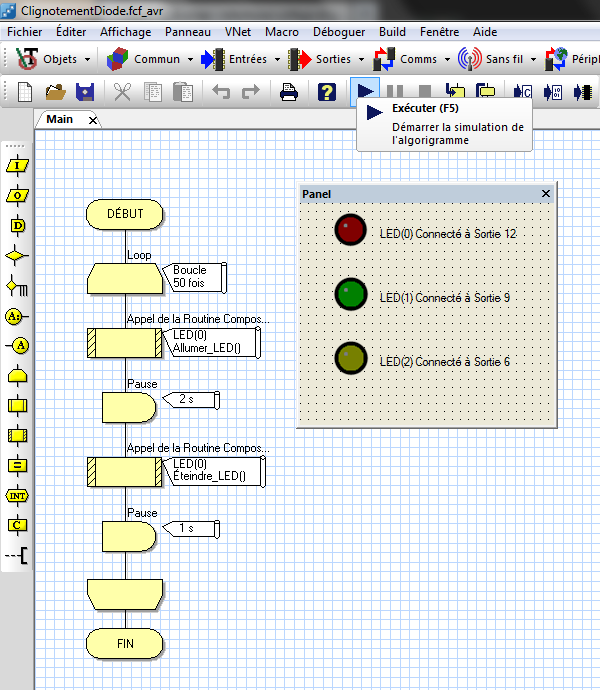This screenshot has width=600, height=690.
Task: Pick the Delay (D) icon
Action: click(17, 225)
